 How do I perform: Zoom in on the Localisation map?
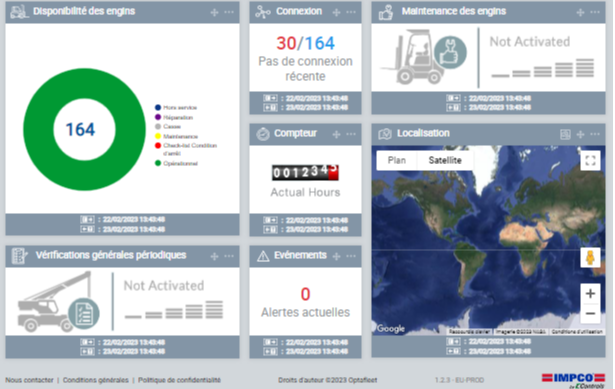tap(590, 293)
